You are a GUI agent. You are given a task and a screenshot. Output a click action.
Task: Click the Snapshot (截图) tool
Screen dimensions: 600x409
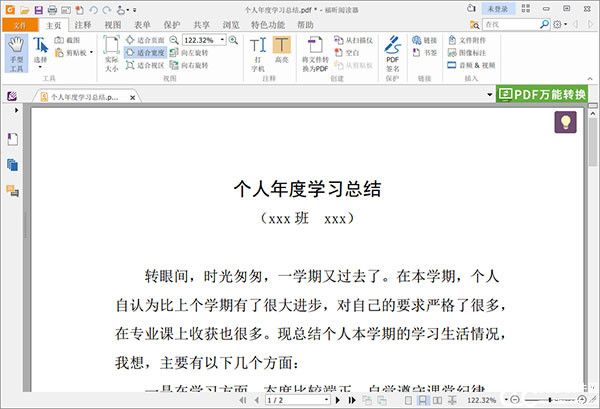coord(67,40)
